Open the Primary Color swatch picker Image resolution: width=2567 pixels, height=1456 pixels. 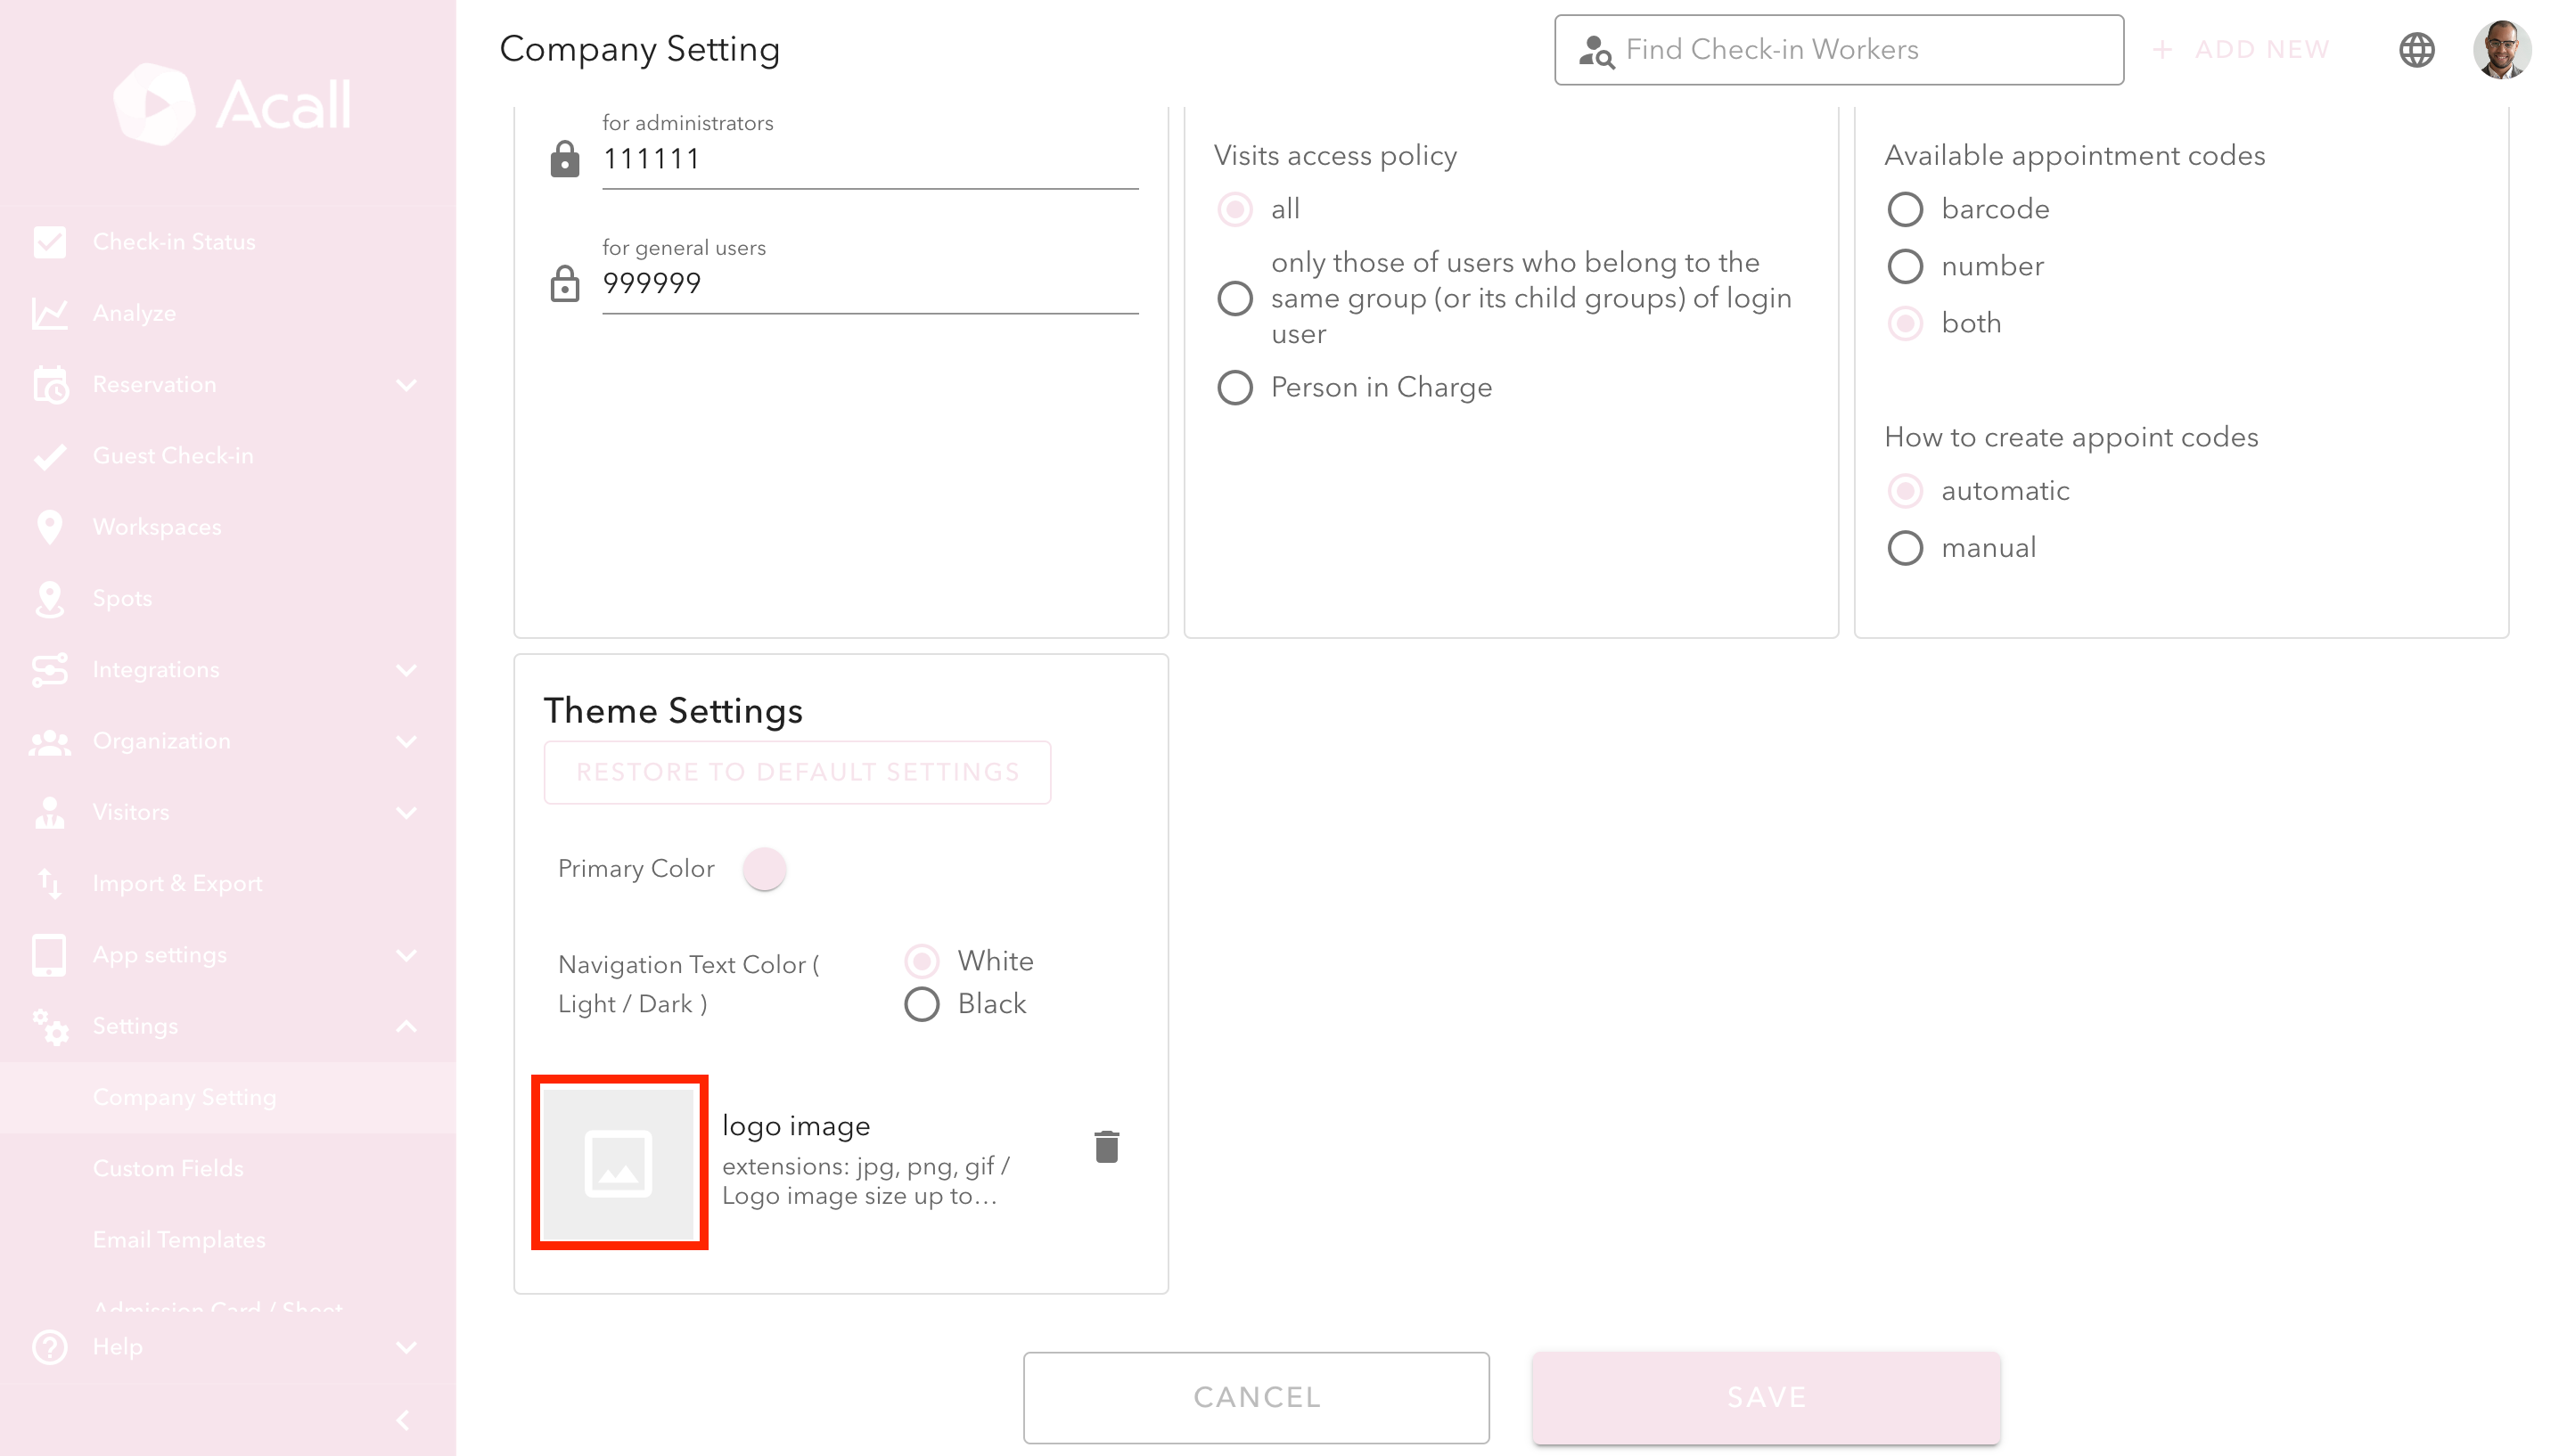pyautogui.click(x=764, y=868)
